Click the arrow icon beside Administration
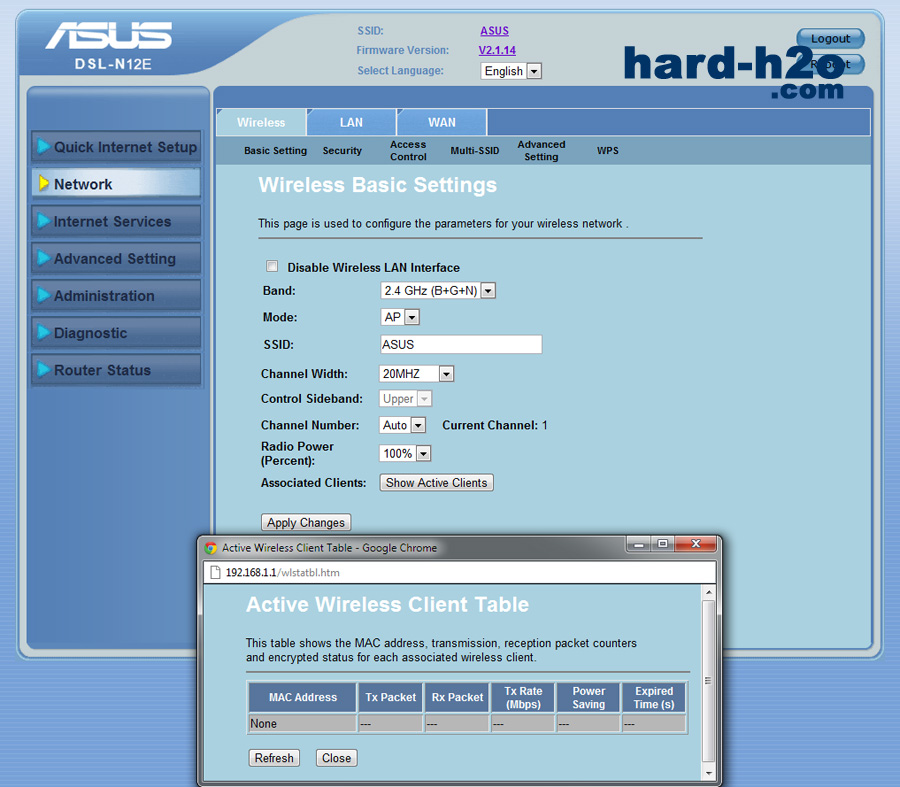Viewport: 900px width, 787px height. click(43, 296)
